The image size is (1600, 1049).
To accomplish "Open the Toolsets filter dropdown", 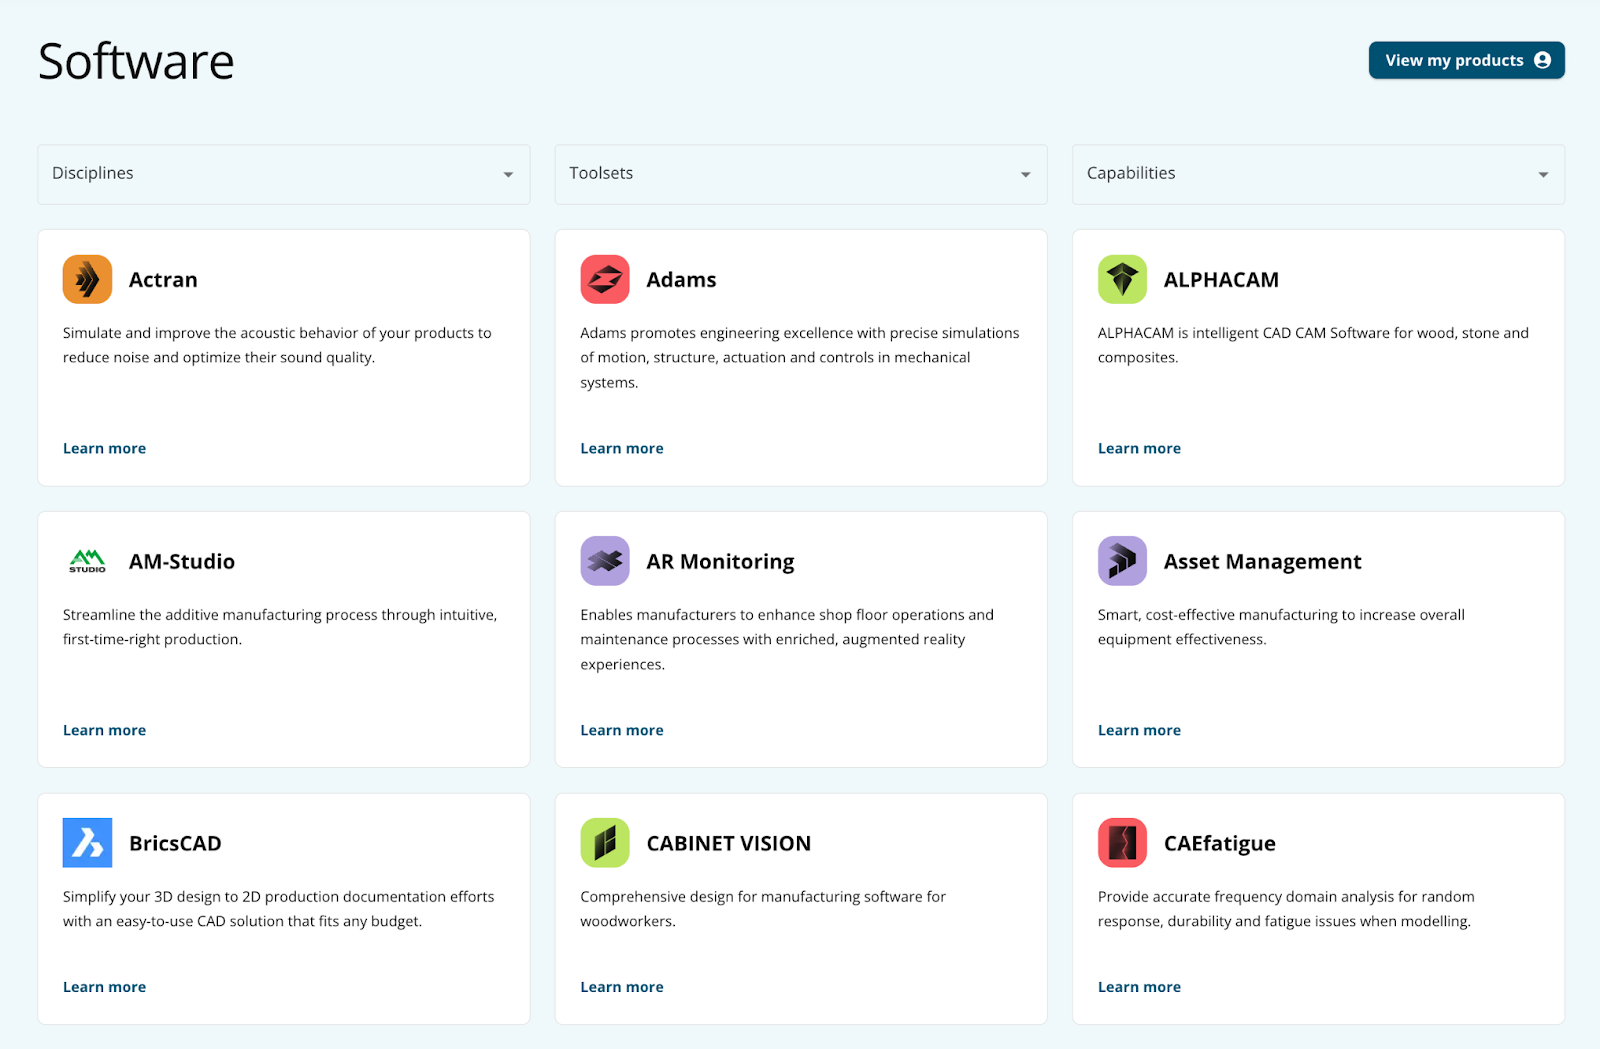I will [801, 174].
